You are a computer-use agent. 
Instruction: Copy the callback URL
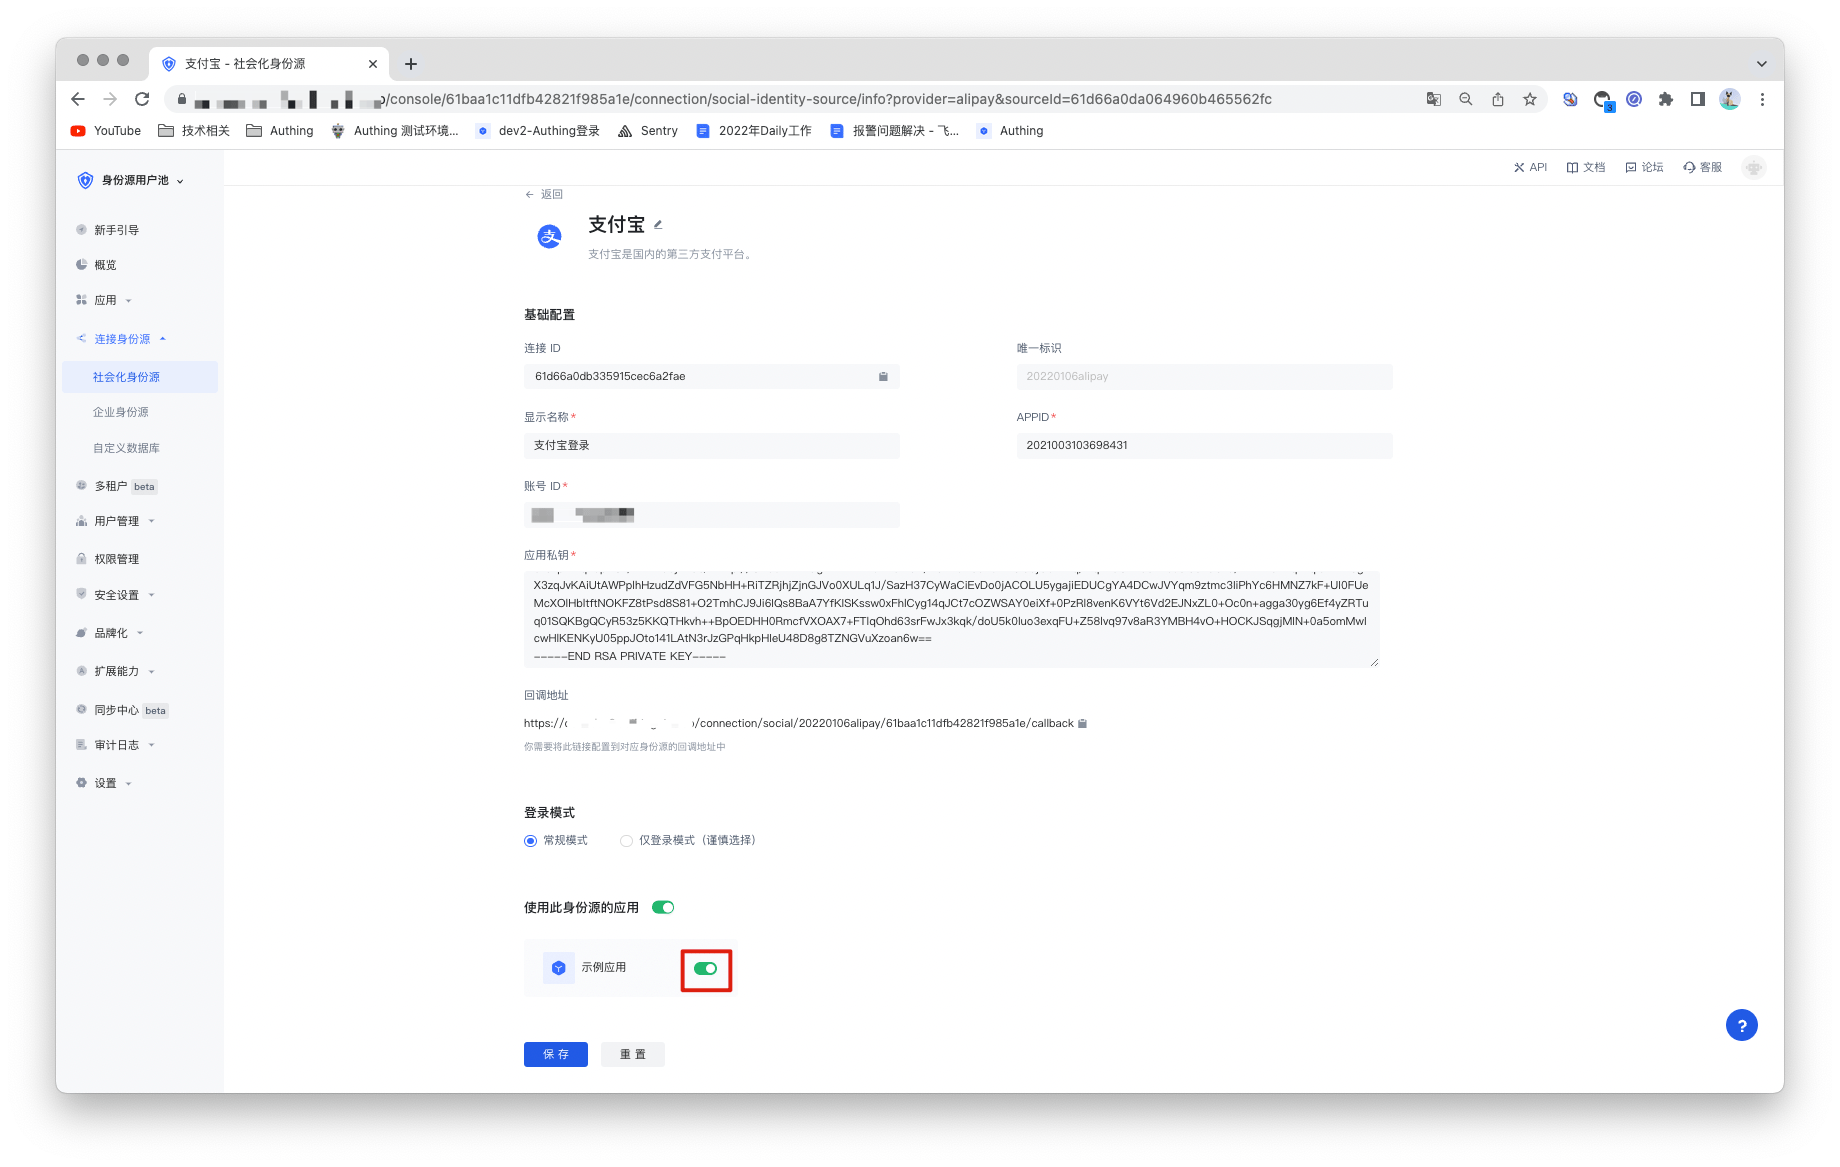coord(1083,724)
